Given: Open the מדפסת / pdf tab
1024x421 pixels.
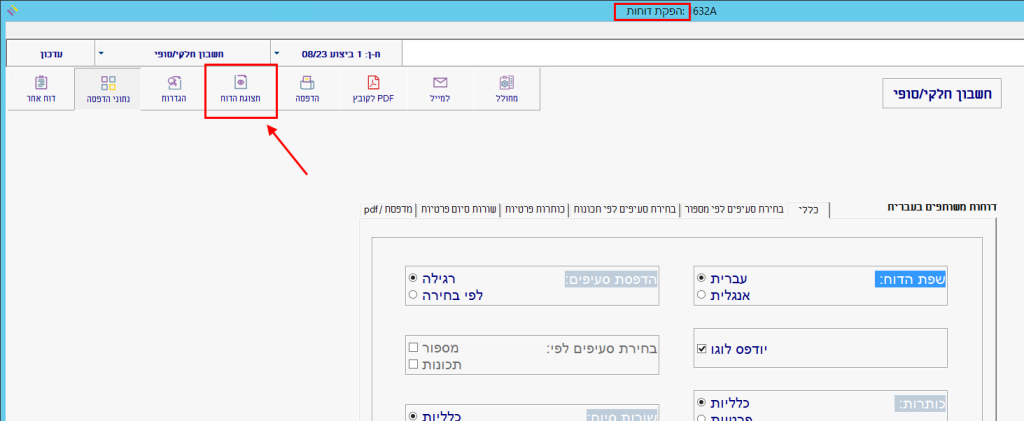Looking at the screenshot, I should [386, 210].
